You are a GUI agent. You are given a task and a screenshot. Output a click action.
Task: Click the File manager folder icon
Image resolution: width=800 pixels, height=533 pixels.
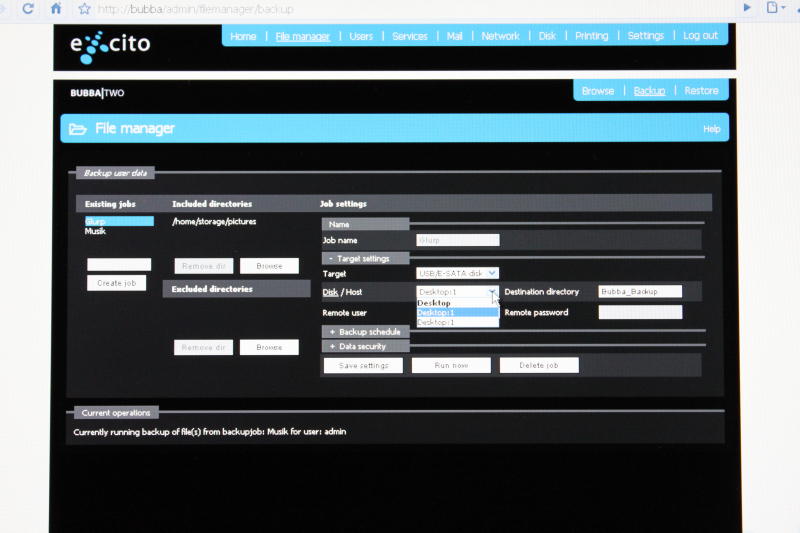click(78, 129)
